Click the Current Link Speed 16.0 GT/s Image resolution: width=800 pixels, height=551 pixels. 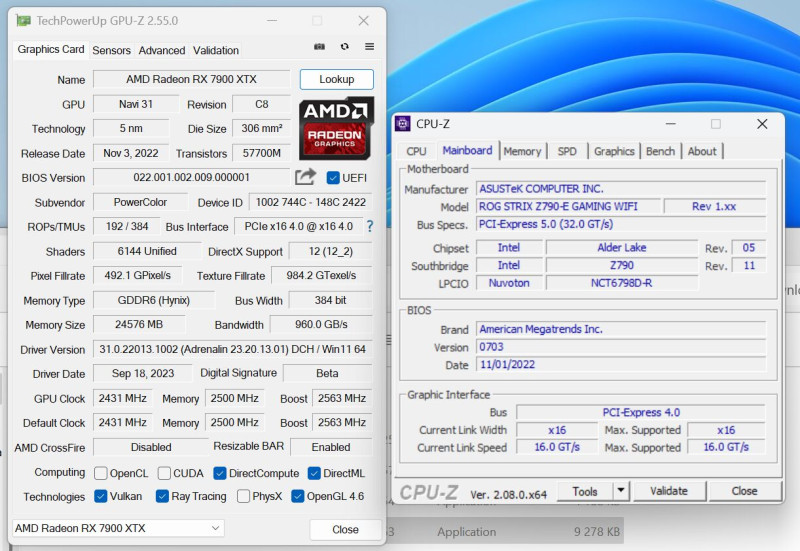click(557, 447)
